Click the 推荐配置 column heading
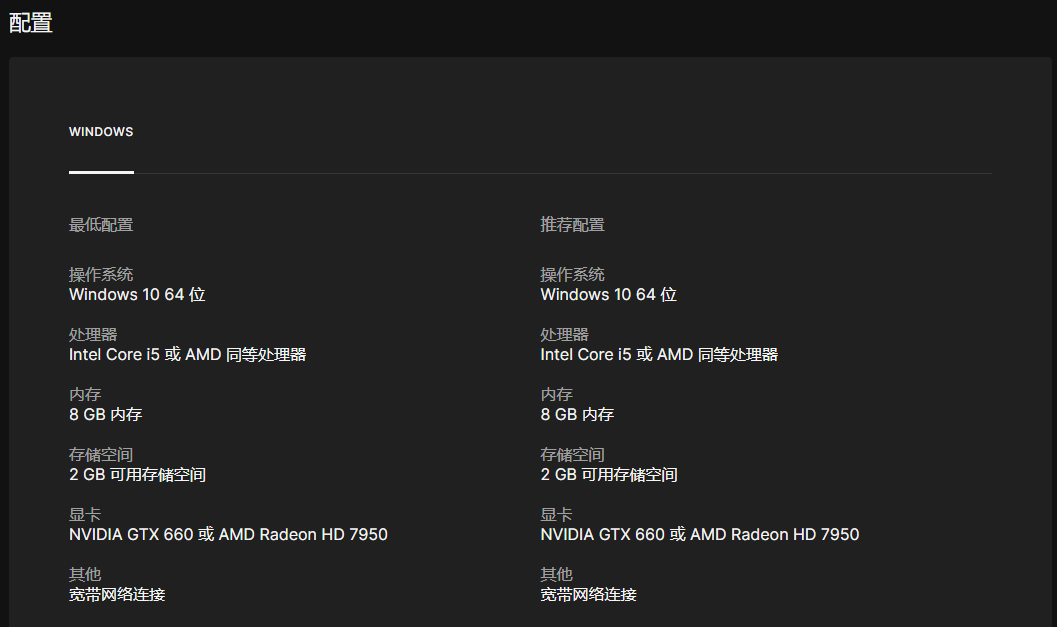This screenshot has height=627, width=1057. coord(572,225)
